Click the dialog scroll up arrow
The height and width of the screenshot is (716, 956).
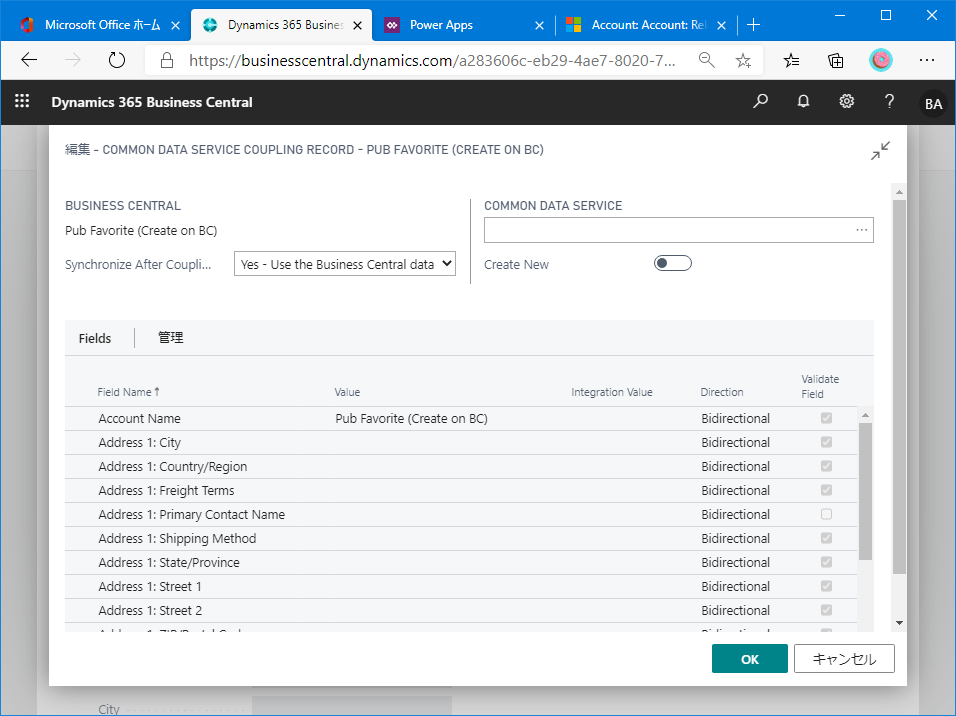[x=899, y=192]
